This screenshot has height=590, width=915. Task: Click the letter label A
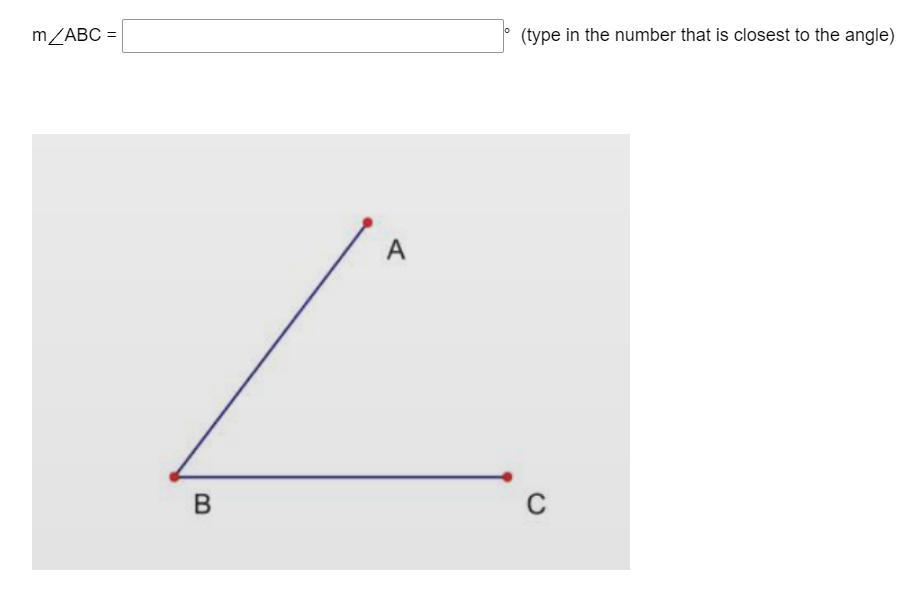pyautogui.click(x=396, y=250)
